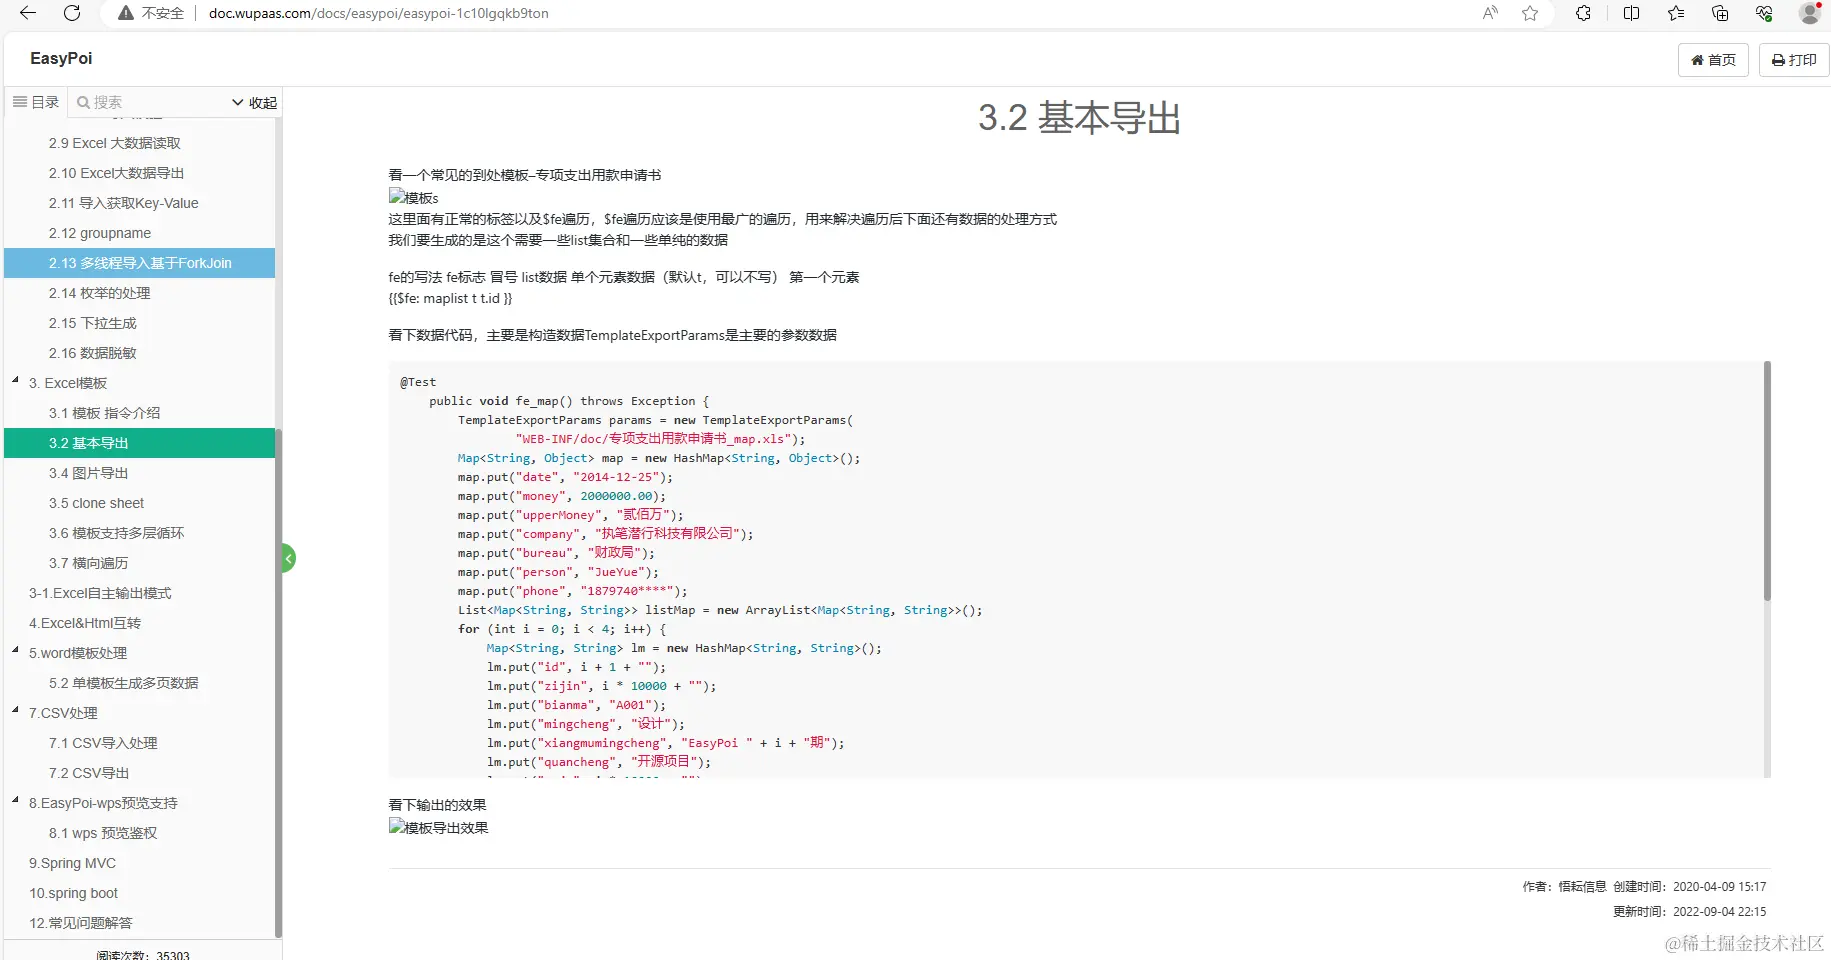Click the browser profile avatar icon
This screenshot has width=1831, height=960.
click(1811, 13)
